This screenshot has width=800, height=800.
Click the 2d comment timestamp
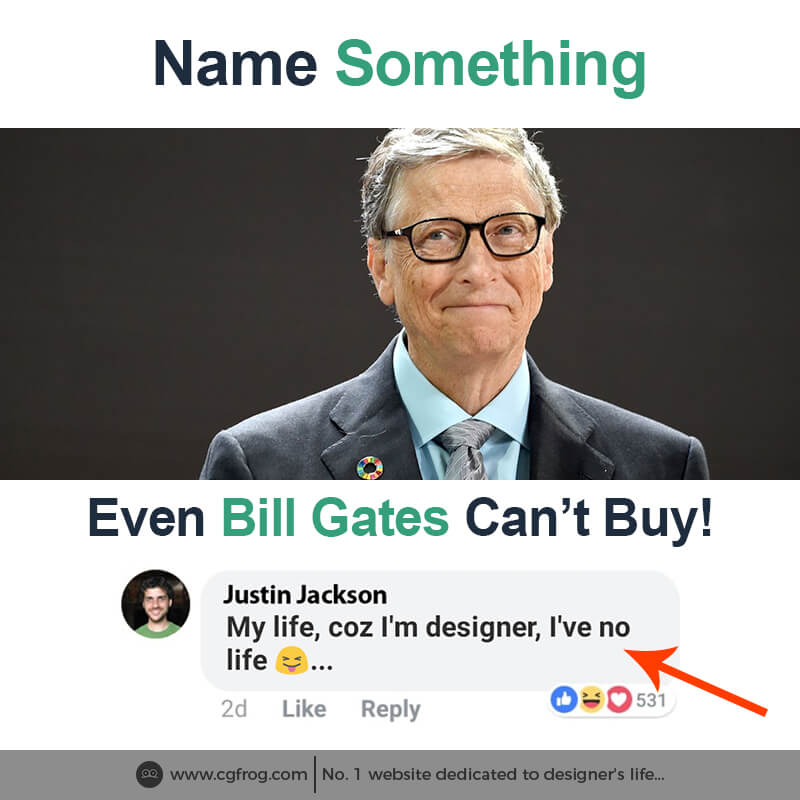tap(234, 709)
